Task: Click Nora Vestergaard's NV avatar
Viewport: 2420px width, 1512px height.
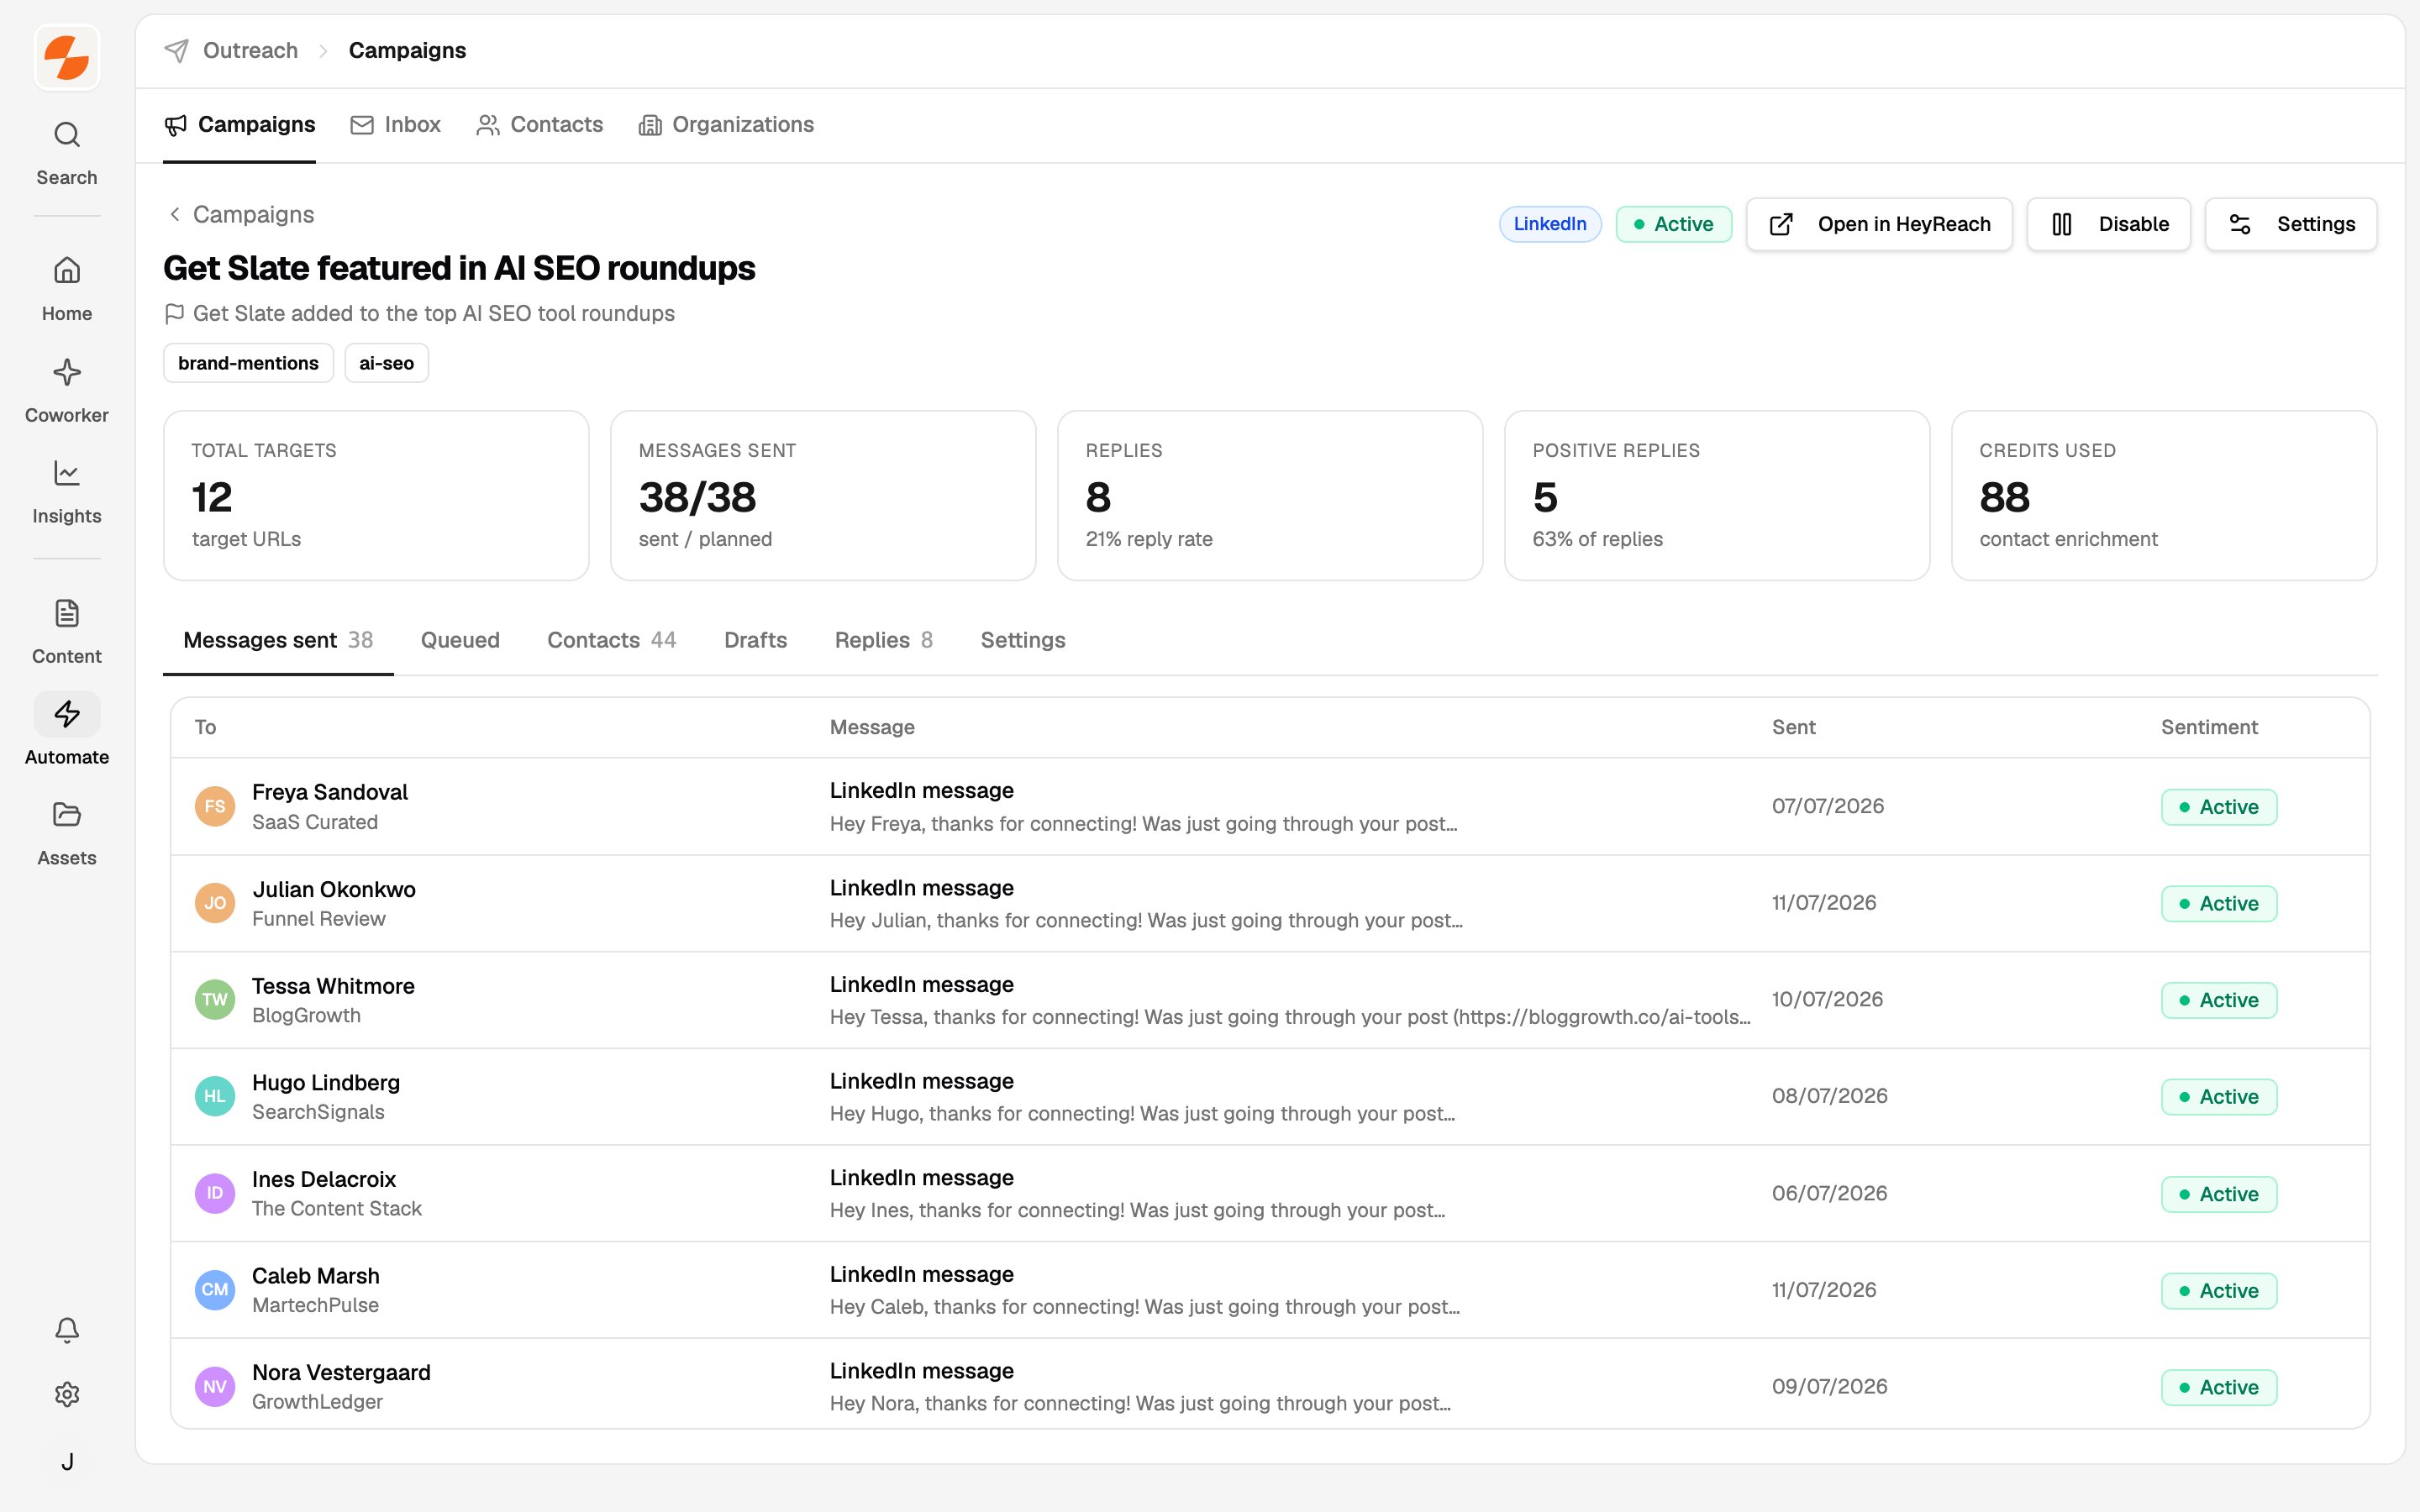Action: click(215, 1387)
